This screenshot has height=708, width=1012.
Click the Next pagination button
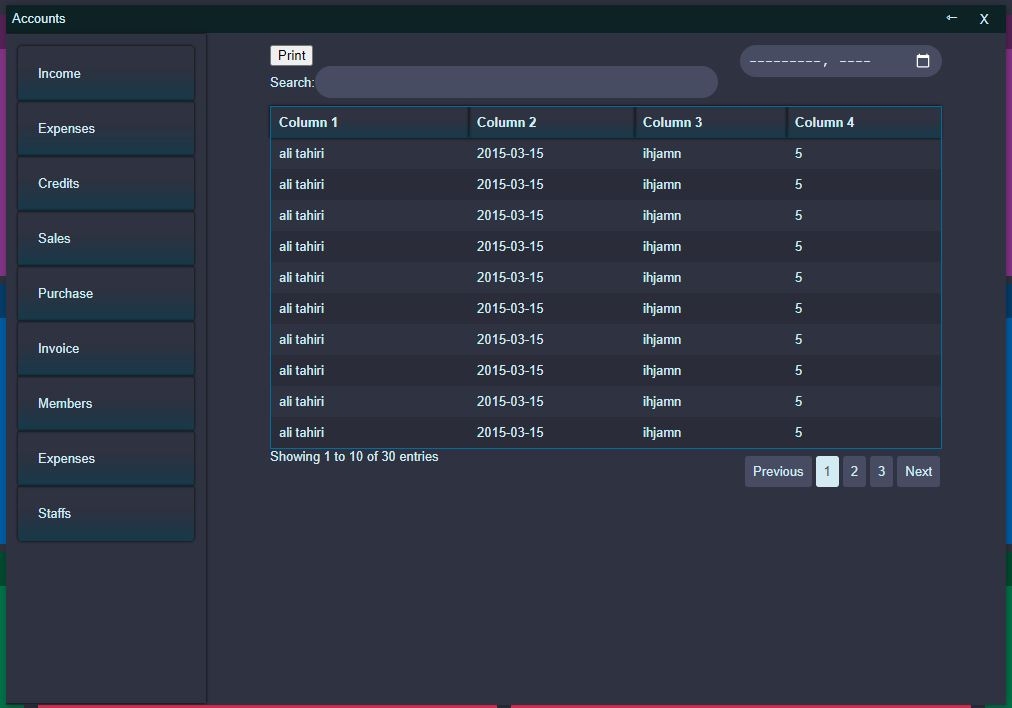click(x=917, y=471)
